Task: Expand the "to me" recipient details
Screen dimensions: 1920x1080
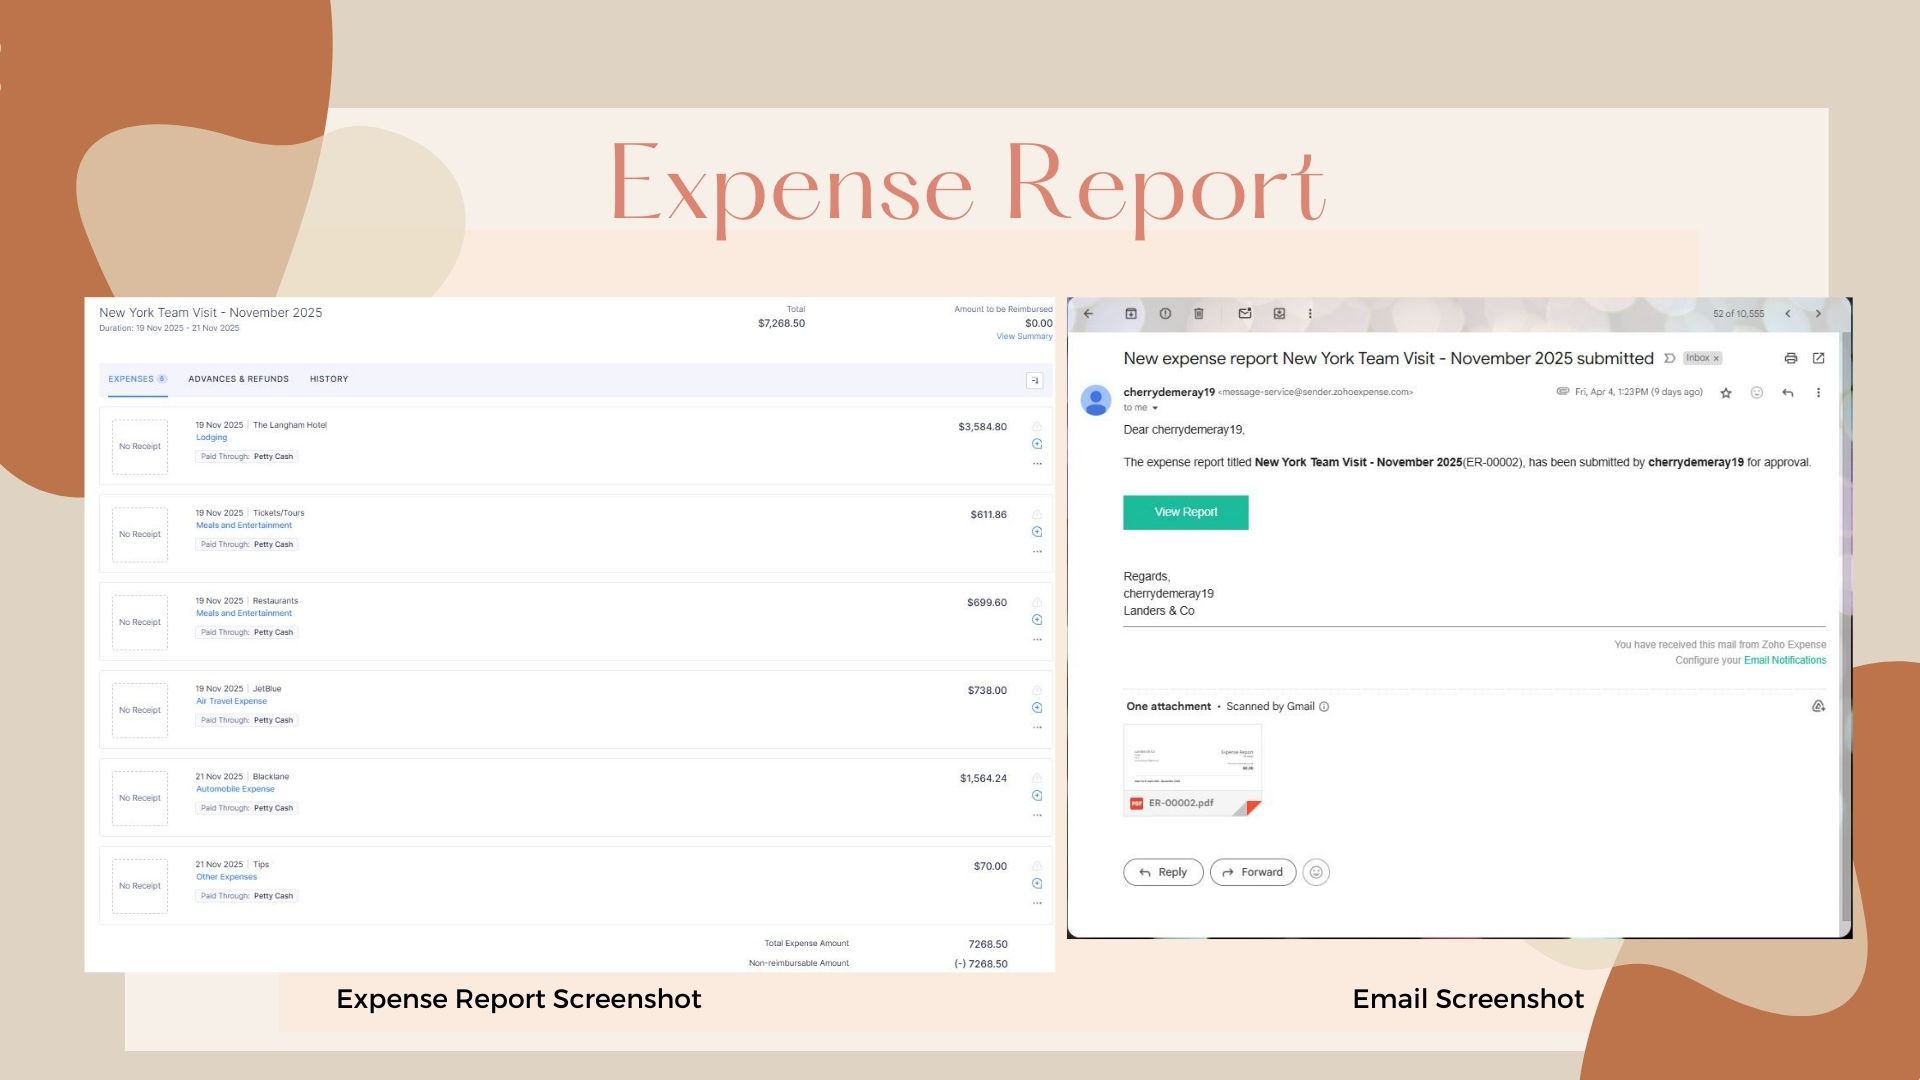Action: [1155, 408]
